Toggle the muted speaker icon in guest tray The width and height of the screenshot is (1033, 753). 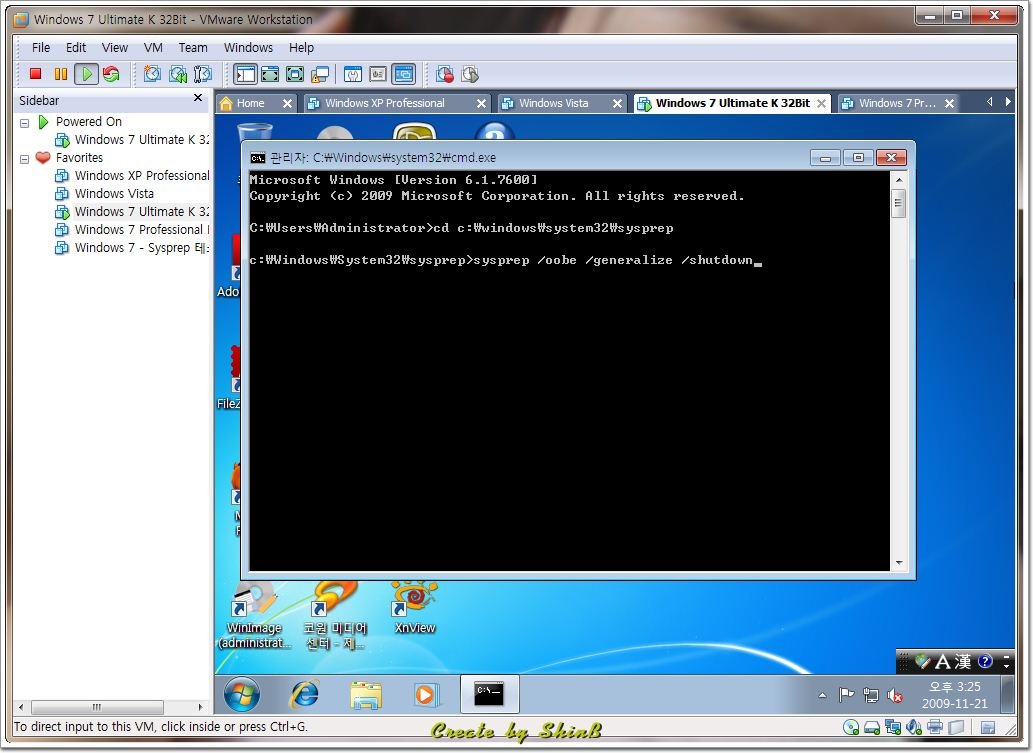pos(895,696)
